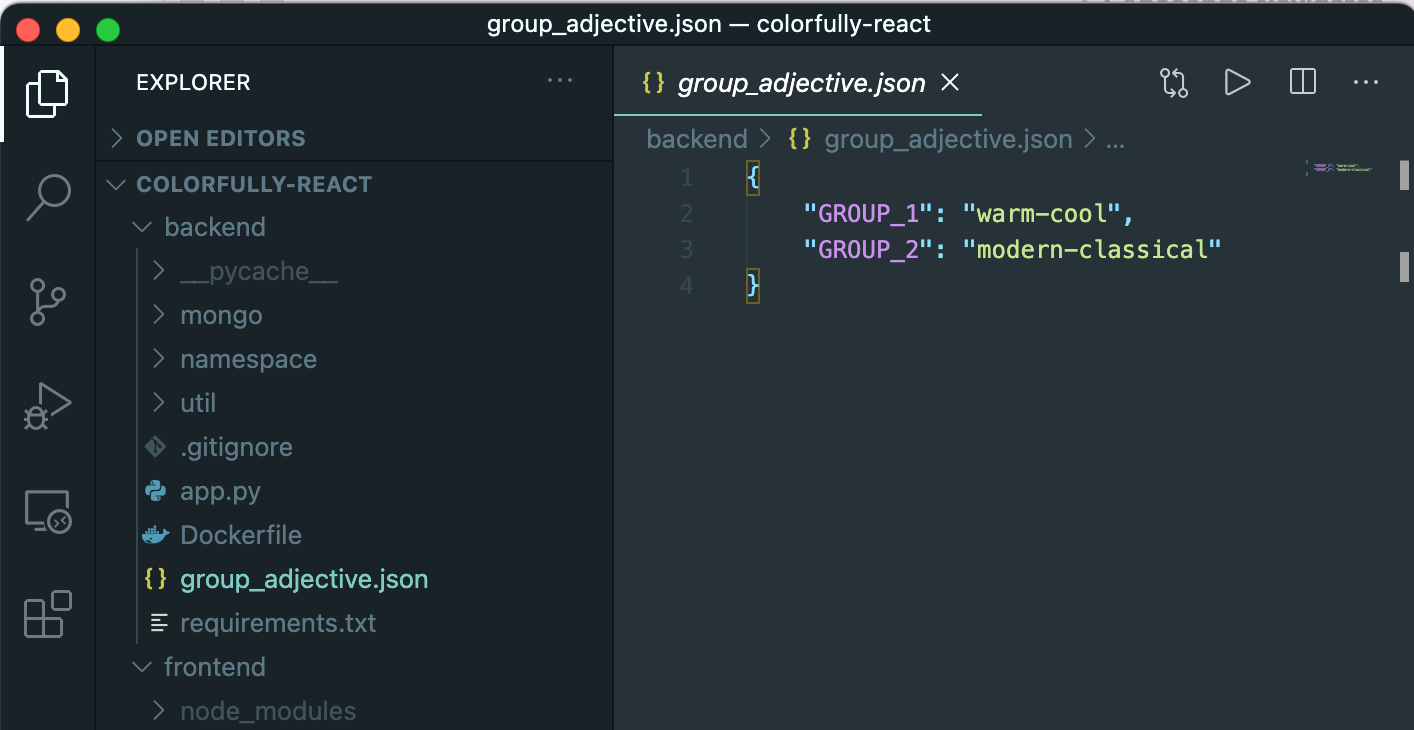Open the Explorer view in activity bar
Viewport: 1414px width, 730px height.
click(x=47, y=94)
